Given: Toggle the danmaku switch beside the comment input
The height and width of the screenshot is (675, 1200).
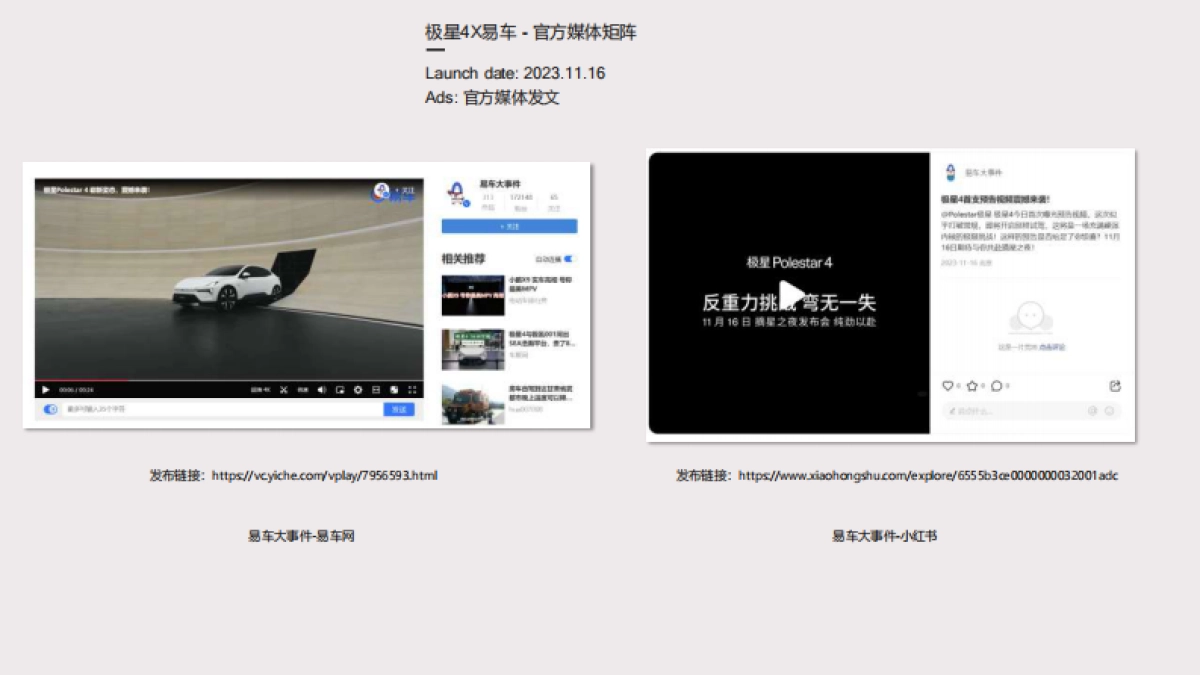Looking at the screenshot, I should tap(50, 409).
